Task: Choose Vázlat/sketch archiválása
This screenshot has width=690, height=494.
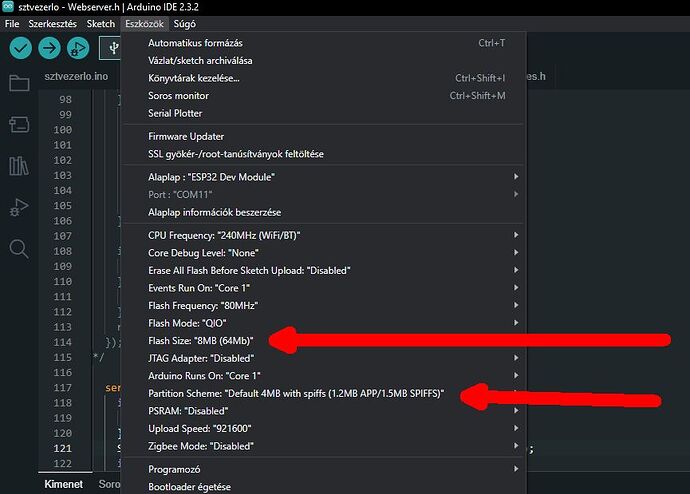Action: [x=323, y=61]
